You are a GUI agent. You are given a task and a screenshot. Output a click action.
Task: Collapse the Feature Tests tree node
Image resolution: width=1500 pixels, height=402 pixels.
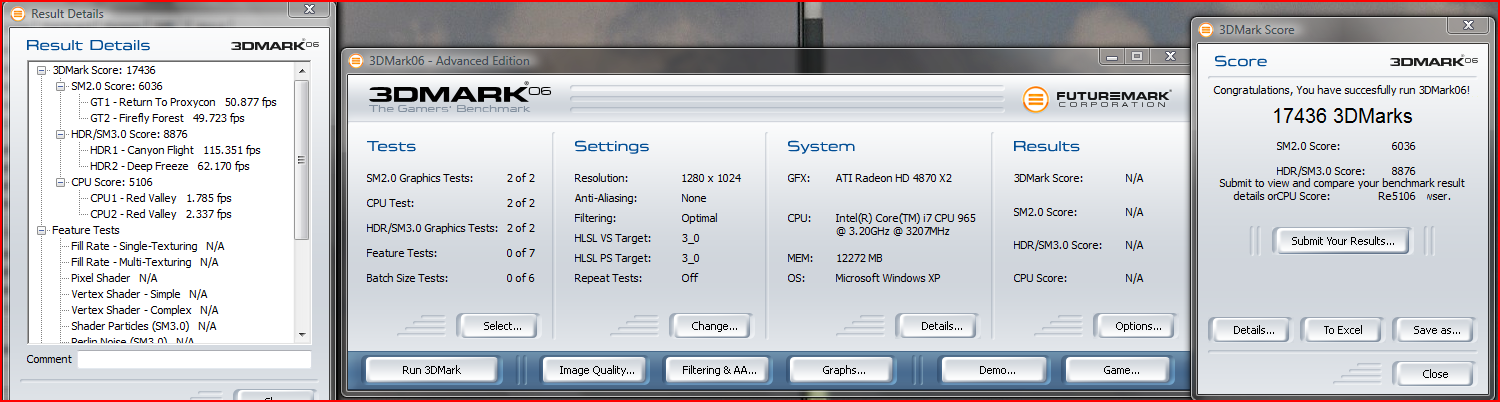tap(41, 230)
